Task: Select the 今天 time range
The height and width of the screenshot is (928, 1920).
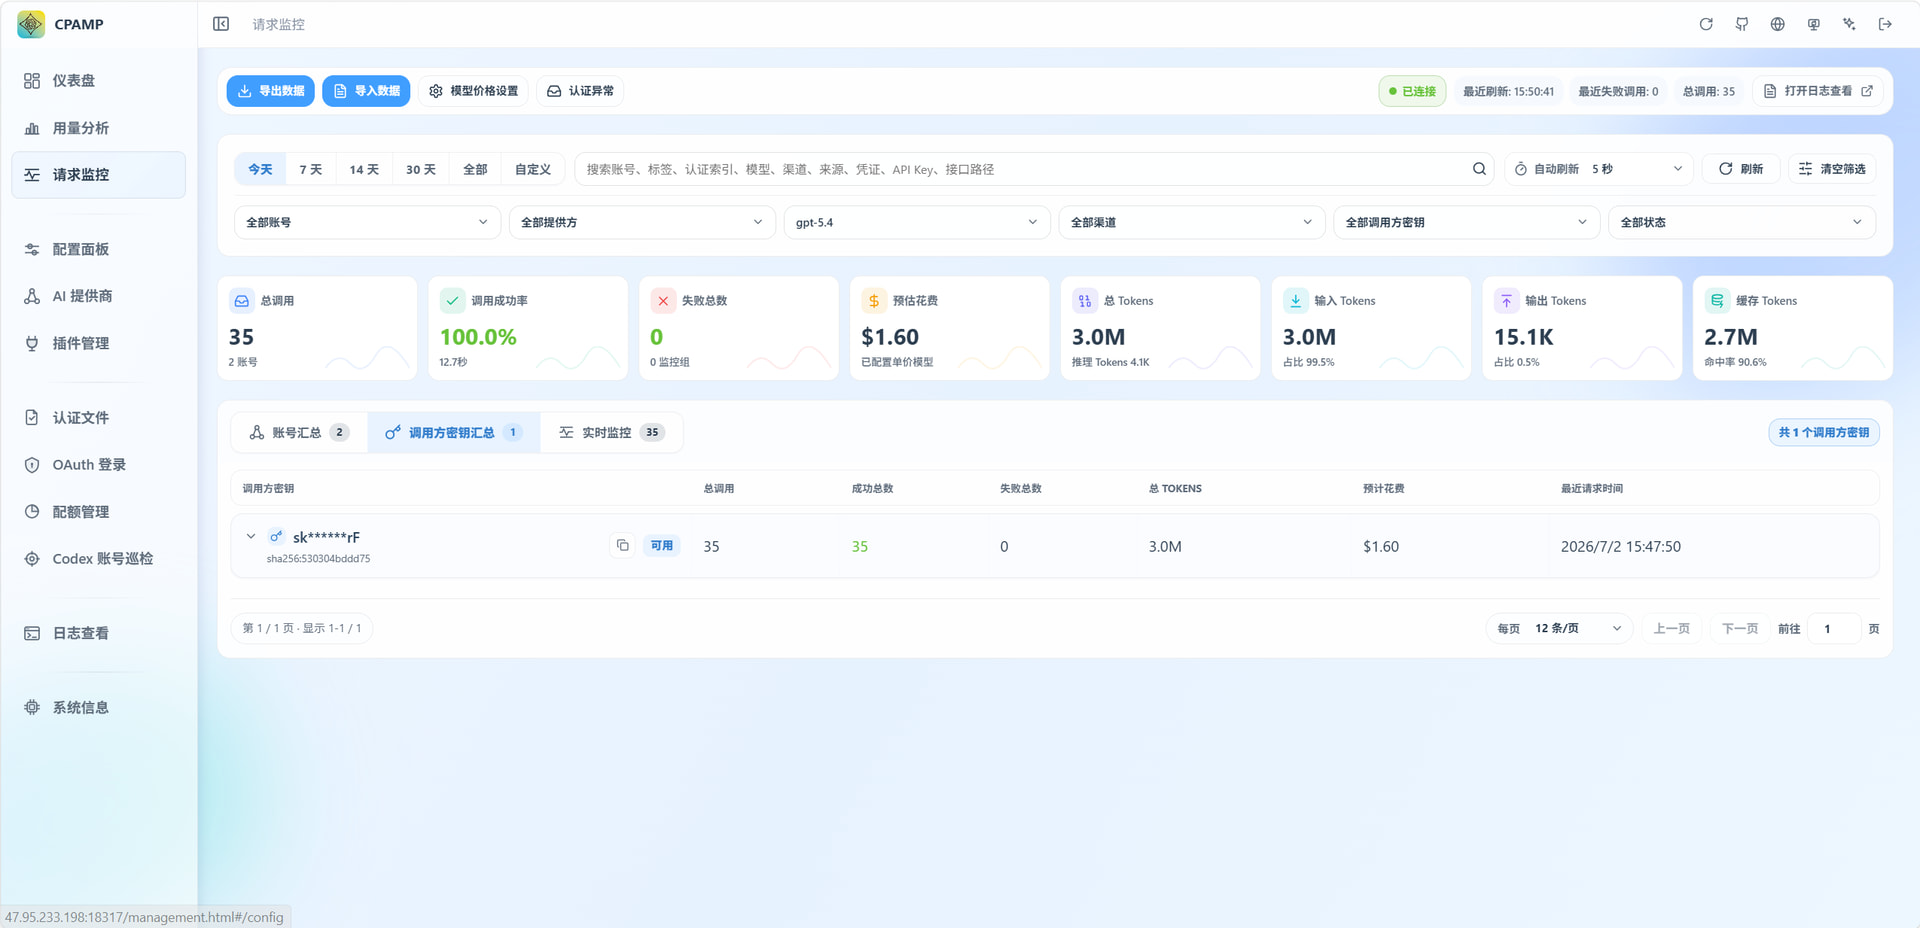Action: click(260, 169)
